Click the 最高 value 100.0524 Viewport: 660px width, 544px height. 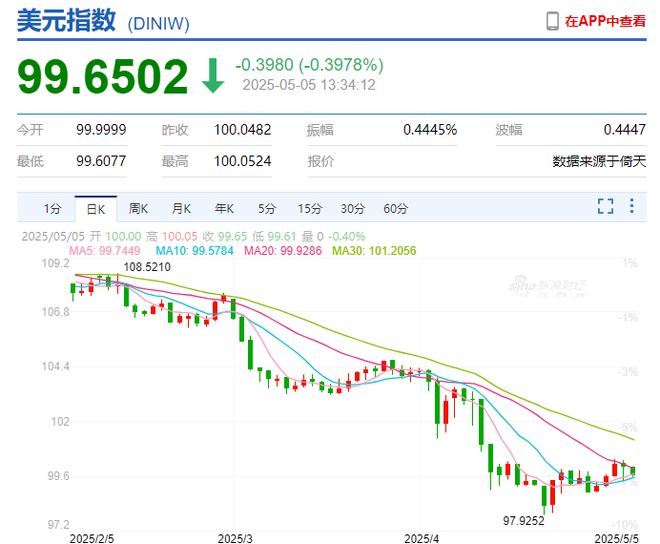[242, 161]
